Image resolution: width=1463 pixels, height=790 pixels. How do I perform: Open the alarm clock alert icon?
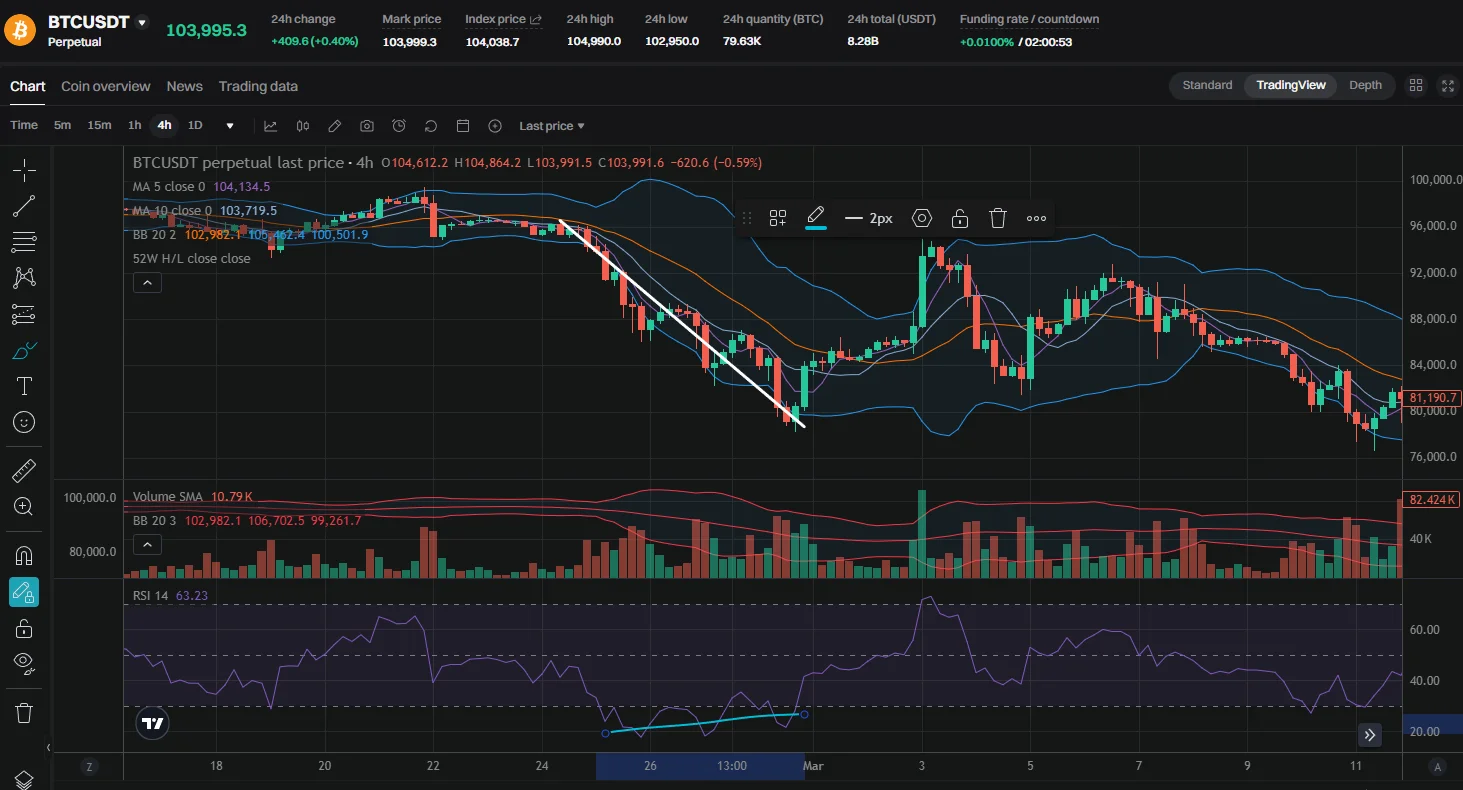click(399, 126)
